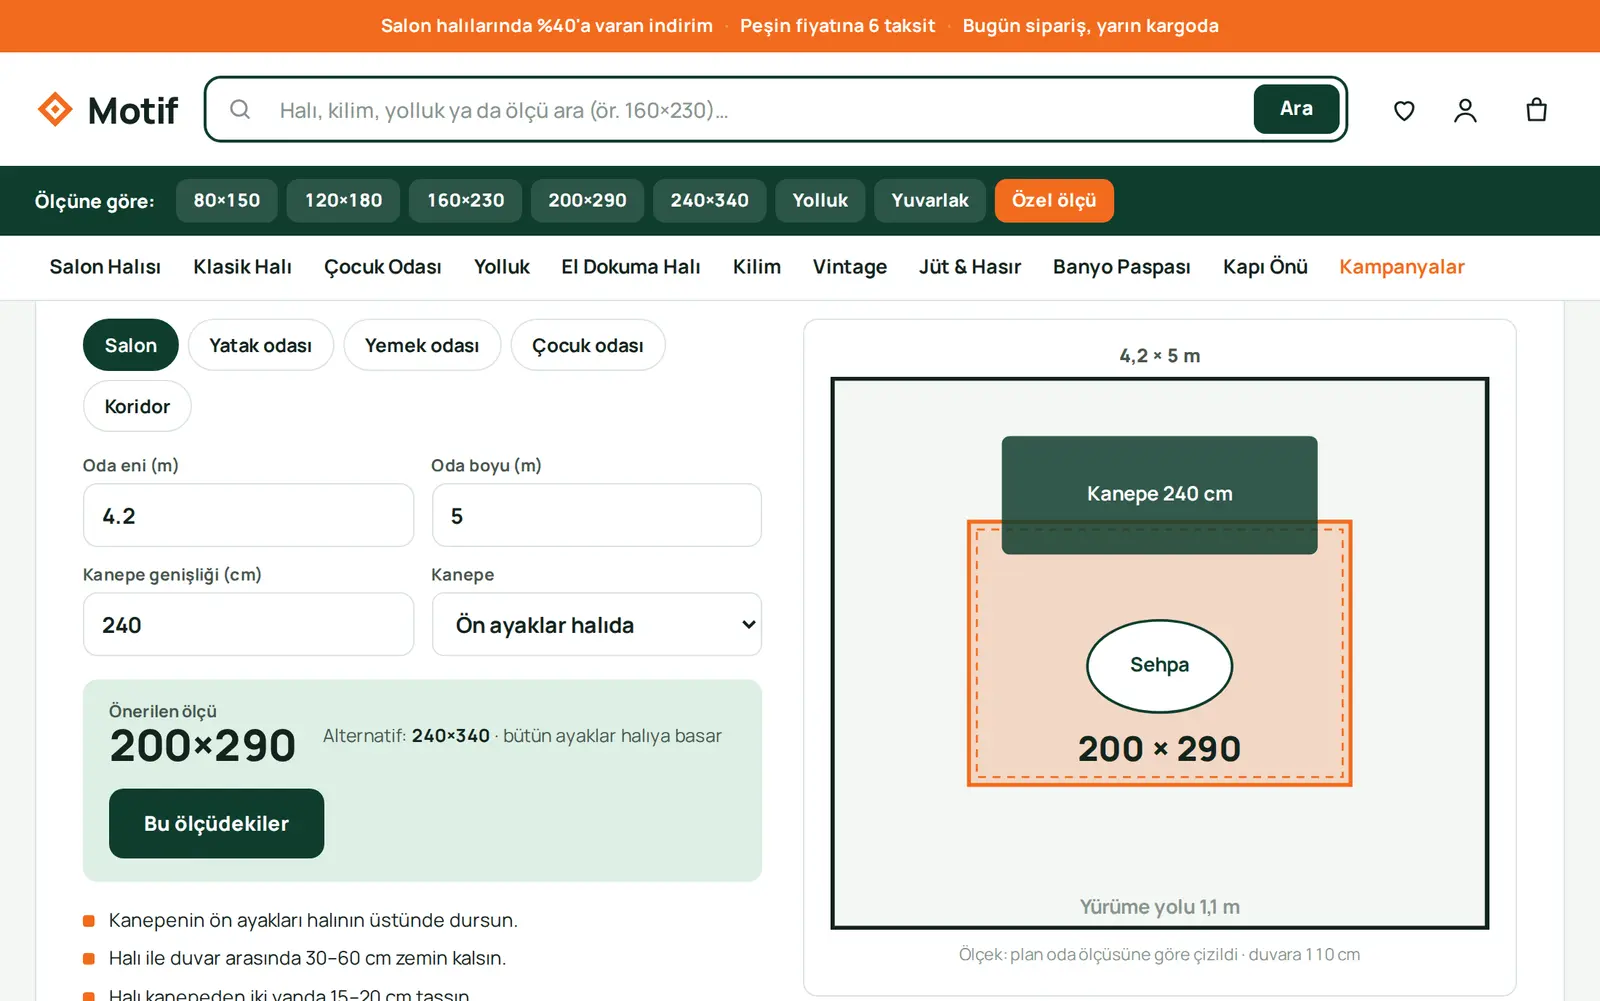
Task: Open the Vintage category
Action: pyautogui.click(x=850, y=267)
